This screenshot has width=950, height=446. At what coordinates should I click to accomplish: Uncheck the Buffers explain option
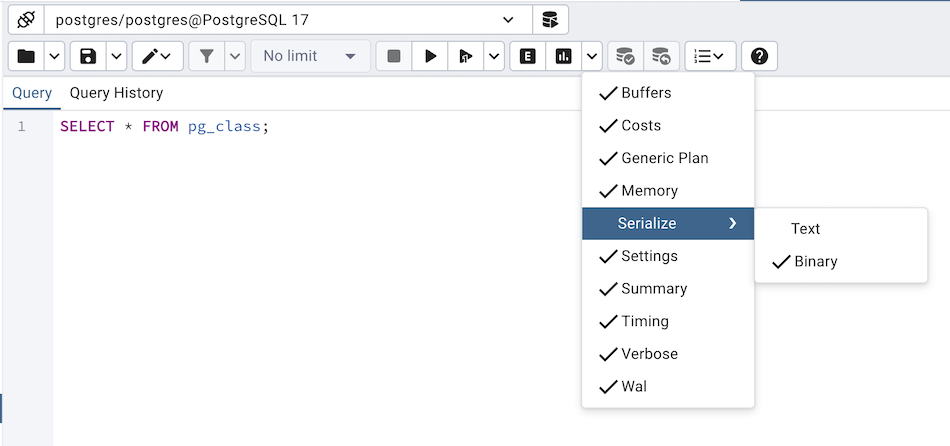pyautogui.click(x=646, y=93)
